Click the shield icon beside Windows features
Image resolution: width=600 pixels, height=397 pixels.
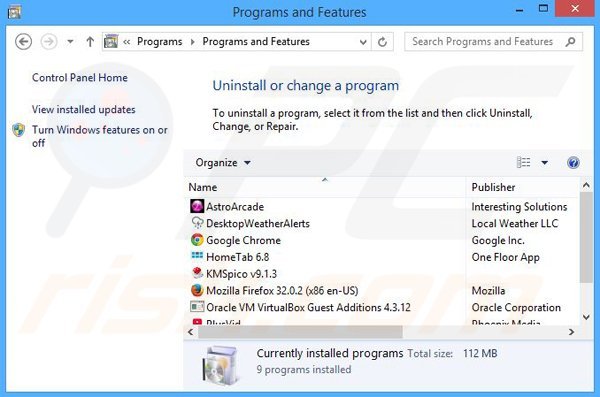tap(18, 130)
